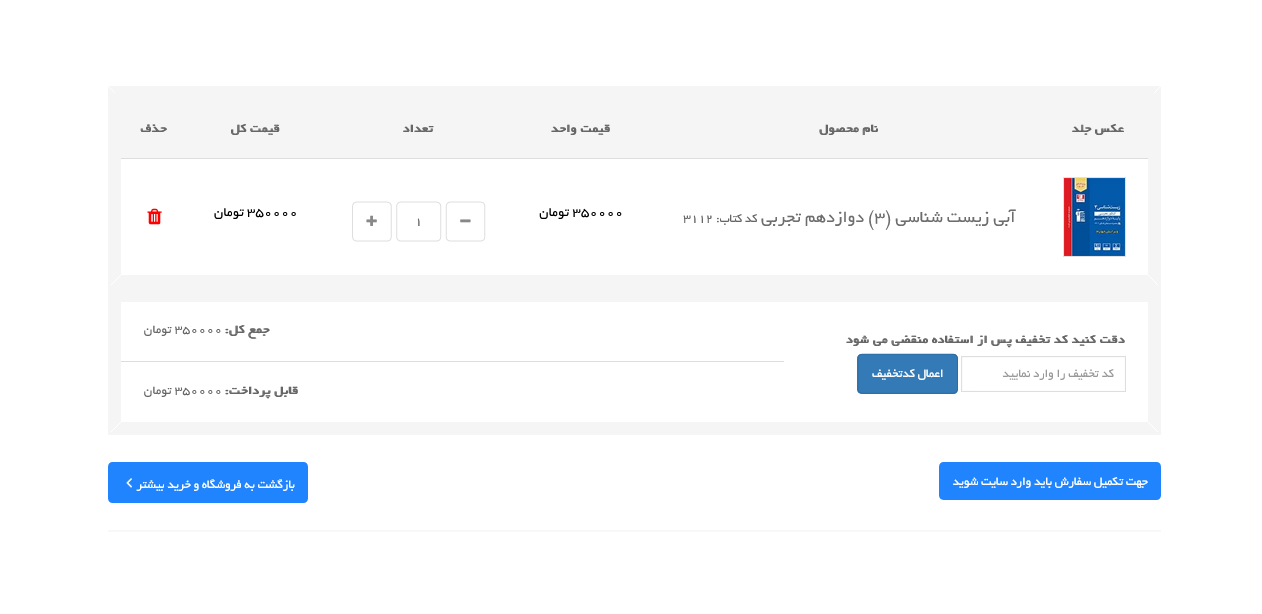Click the جمع کل total amount line
This screenshot has height=614, width=1262.
pyautogui.click(x=207, y=330)
